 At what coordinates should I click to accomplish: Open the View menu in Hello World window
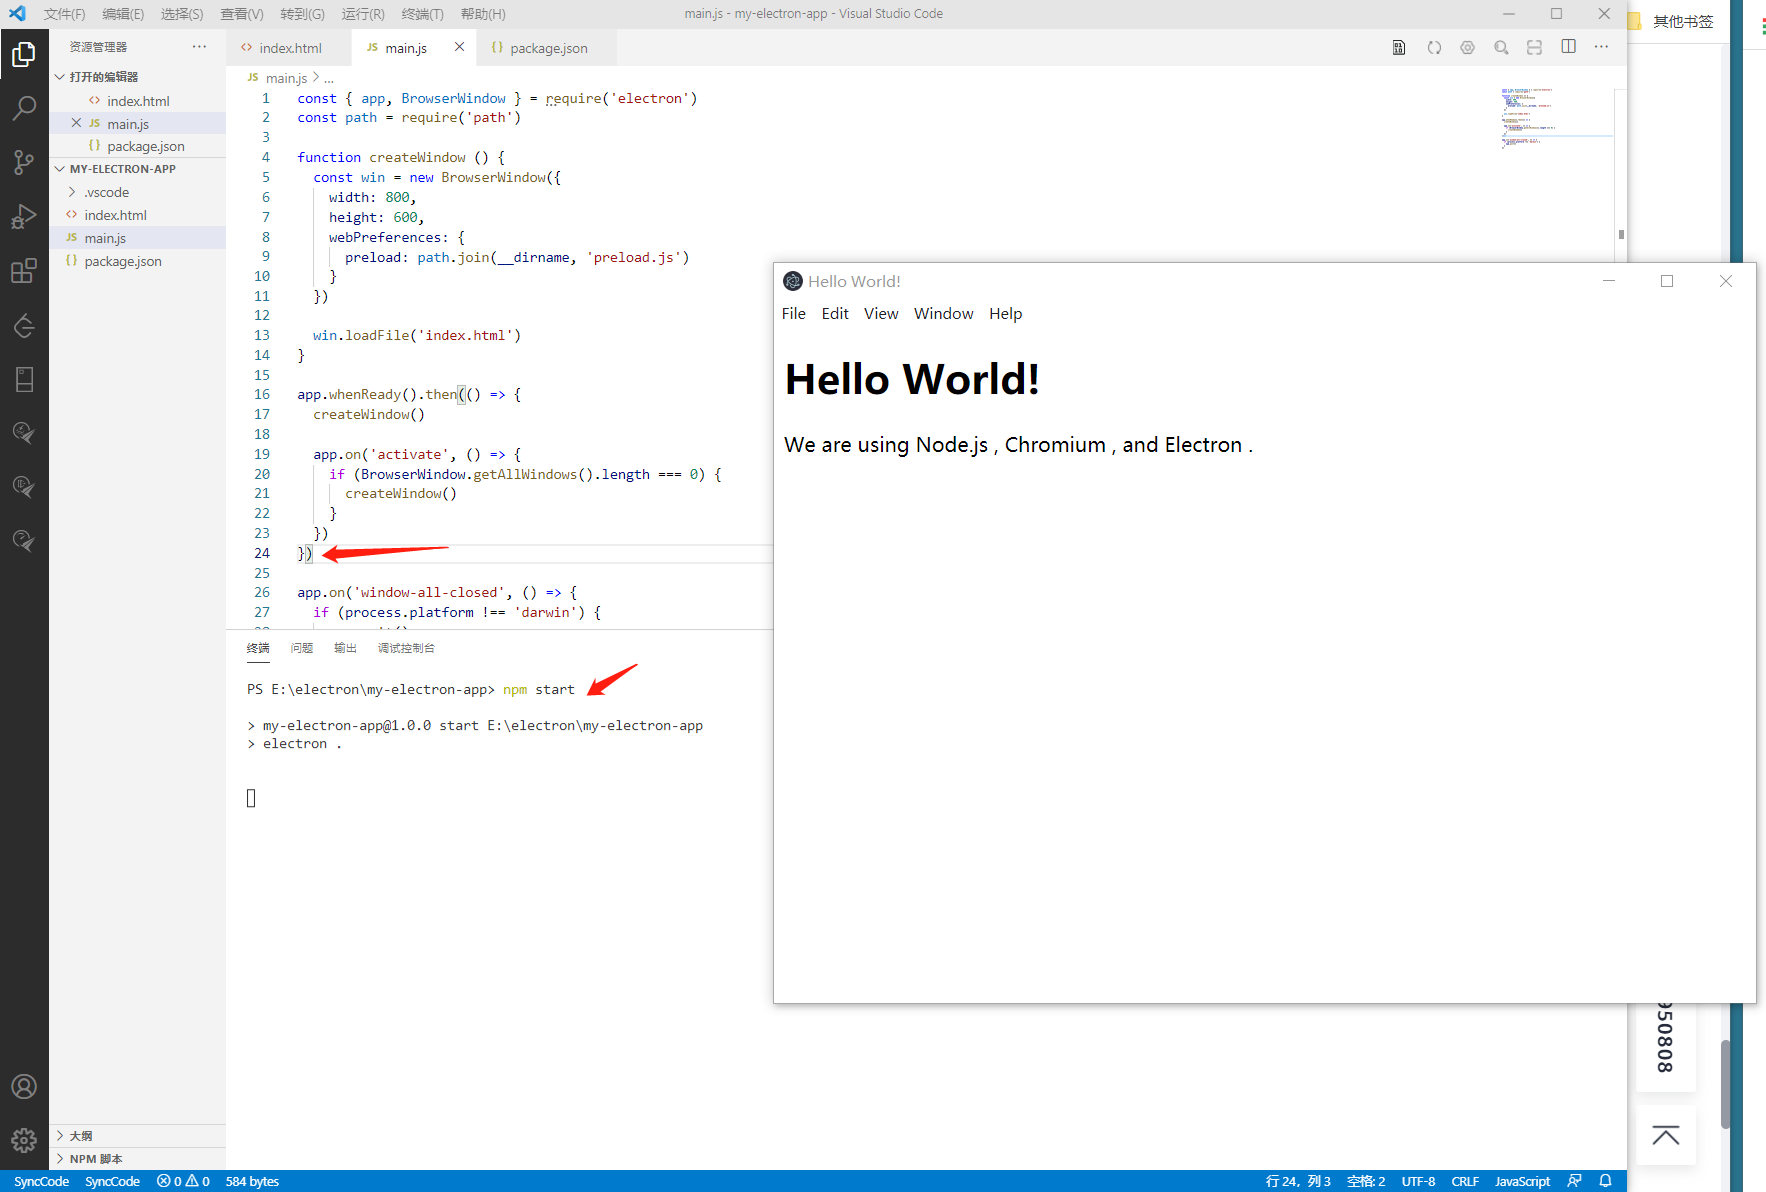tap(880, 314)
